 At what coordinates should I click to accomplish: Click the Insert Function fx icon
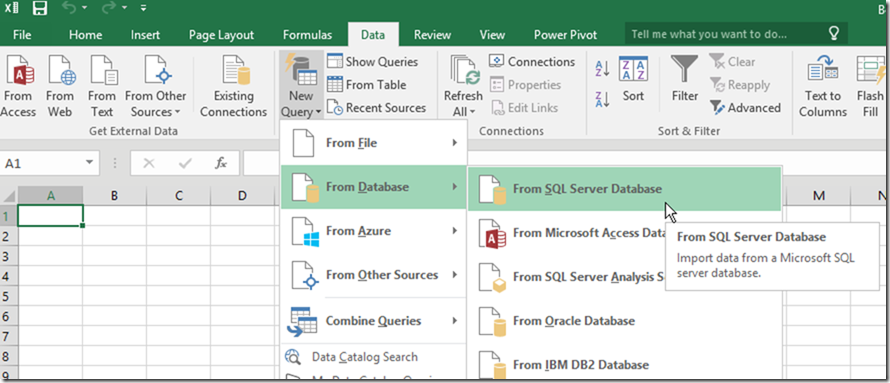(220, 163)
